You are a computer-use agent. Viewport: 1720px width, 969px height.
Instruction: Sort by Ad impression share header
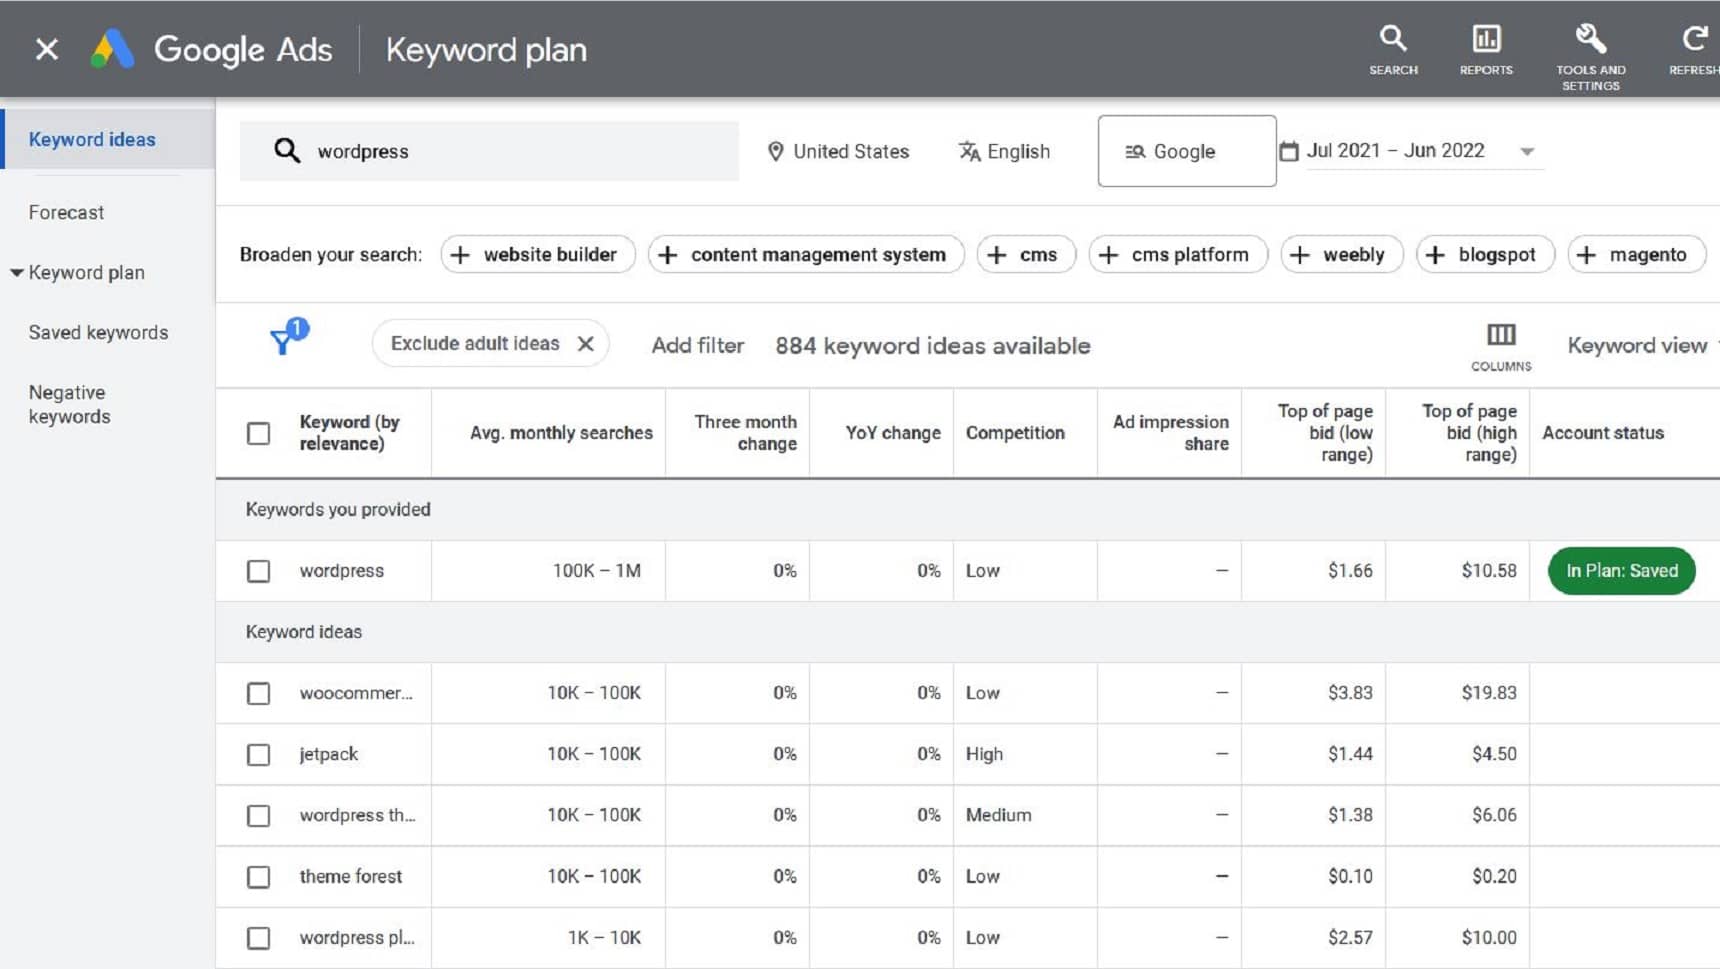tap(1171, 433)
